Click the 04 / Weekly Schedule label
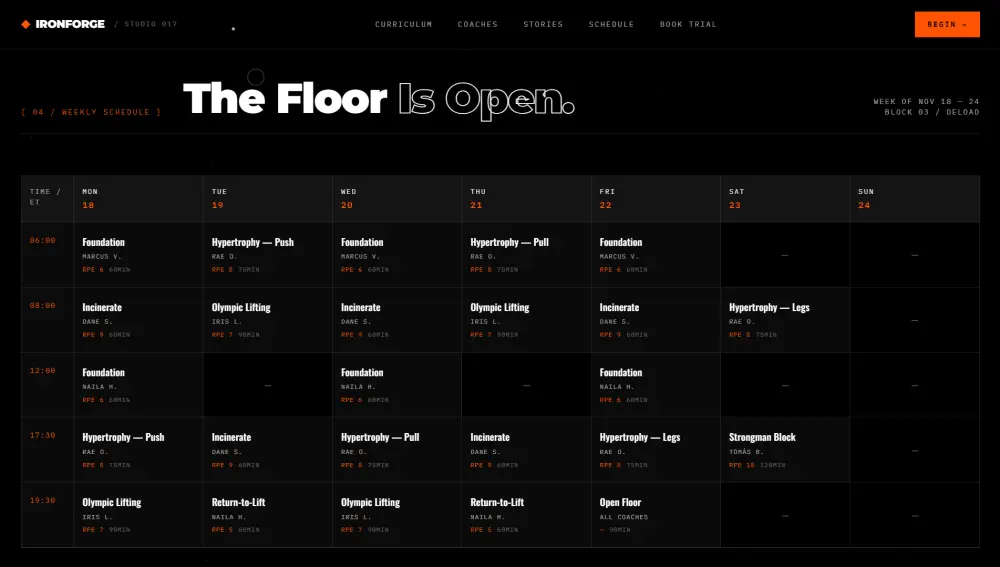 pyautogui.click(x=91, y=112)
